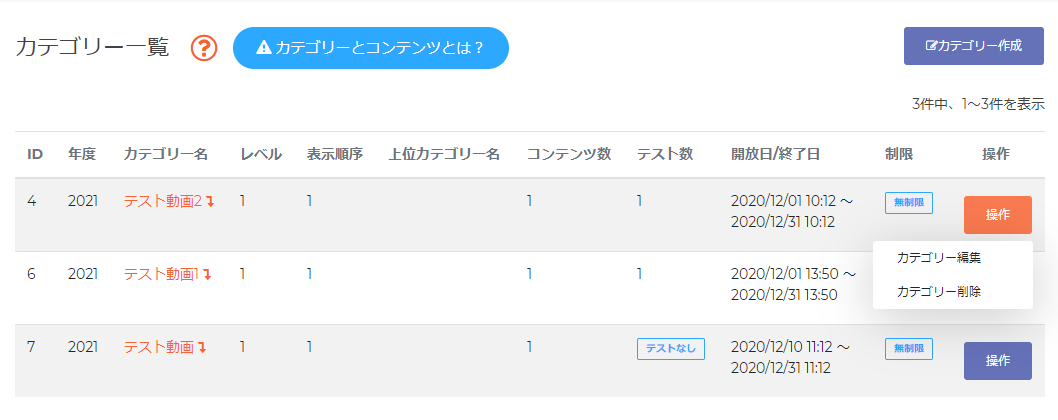This screenshot has height=420, width=1058.
Task: Click the カテゴリー名 column header
Action: pos(165,154)
